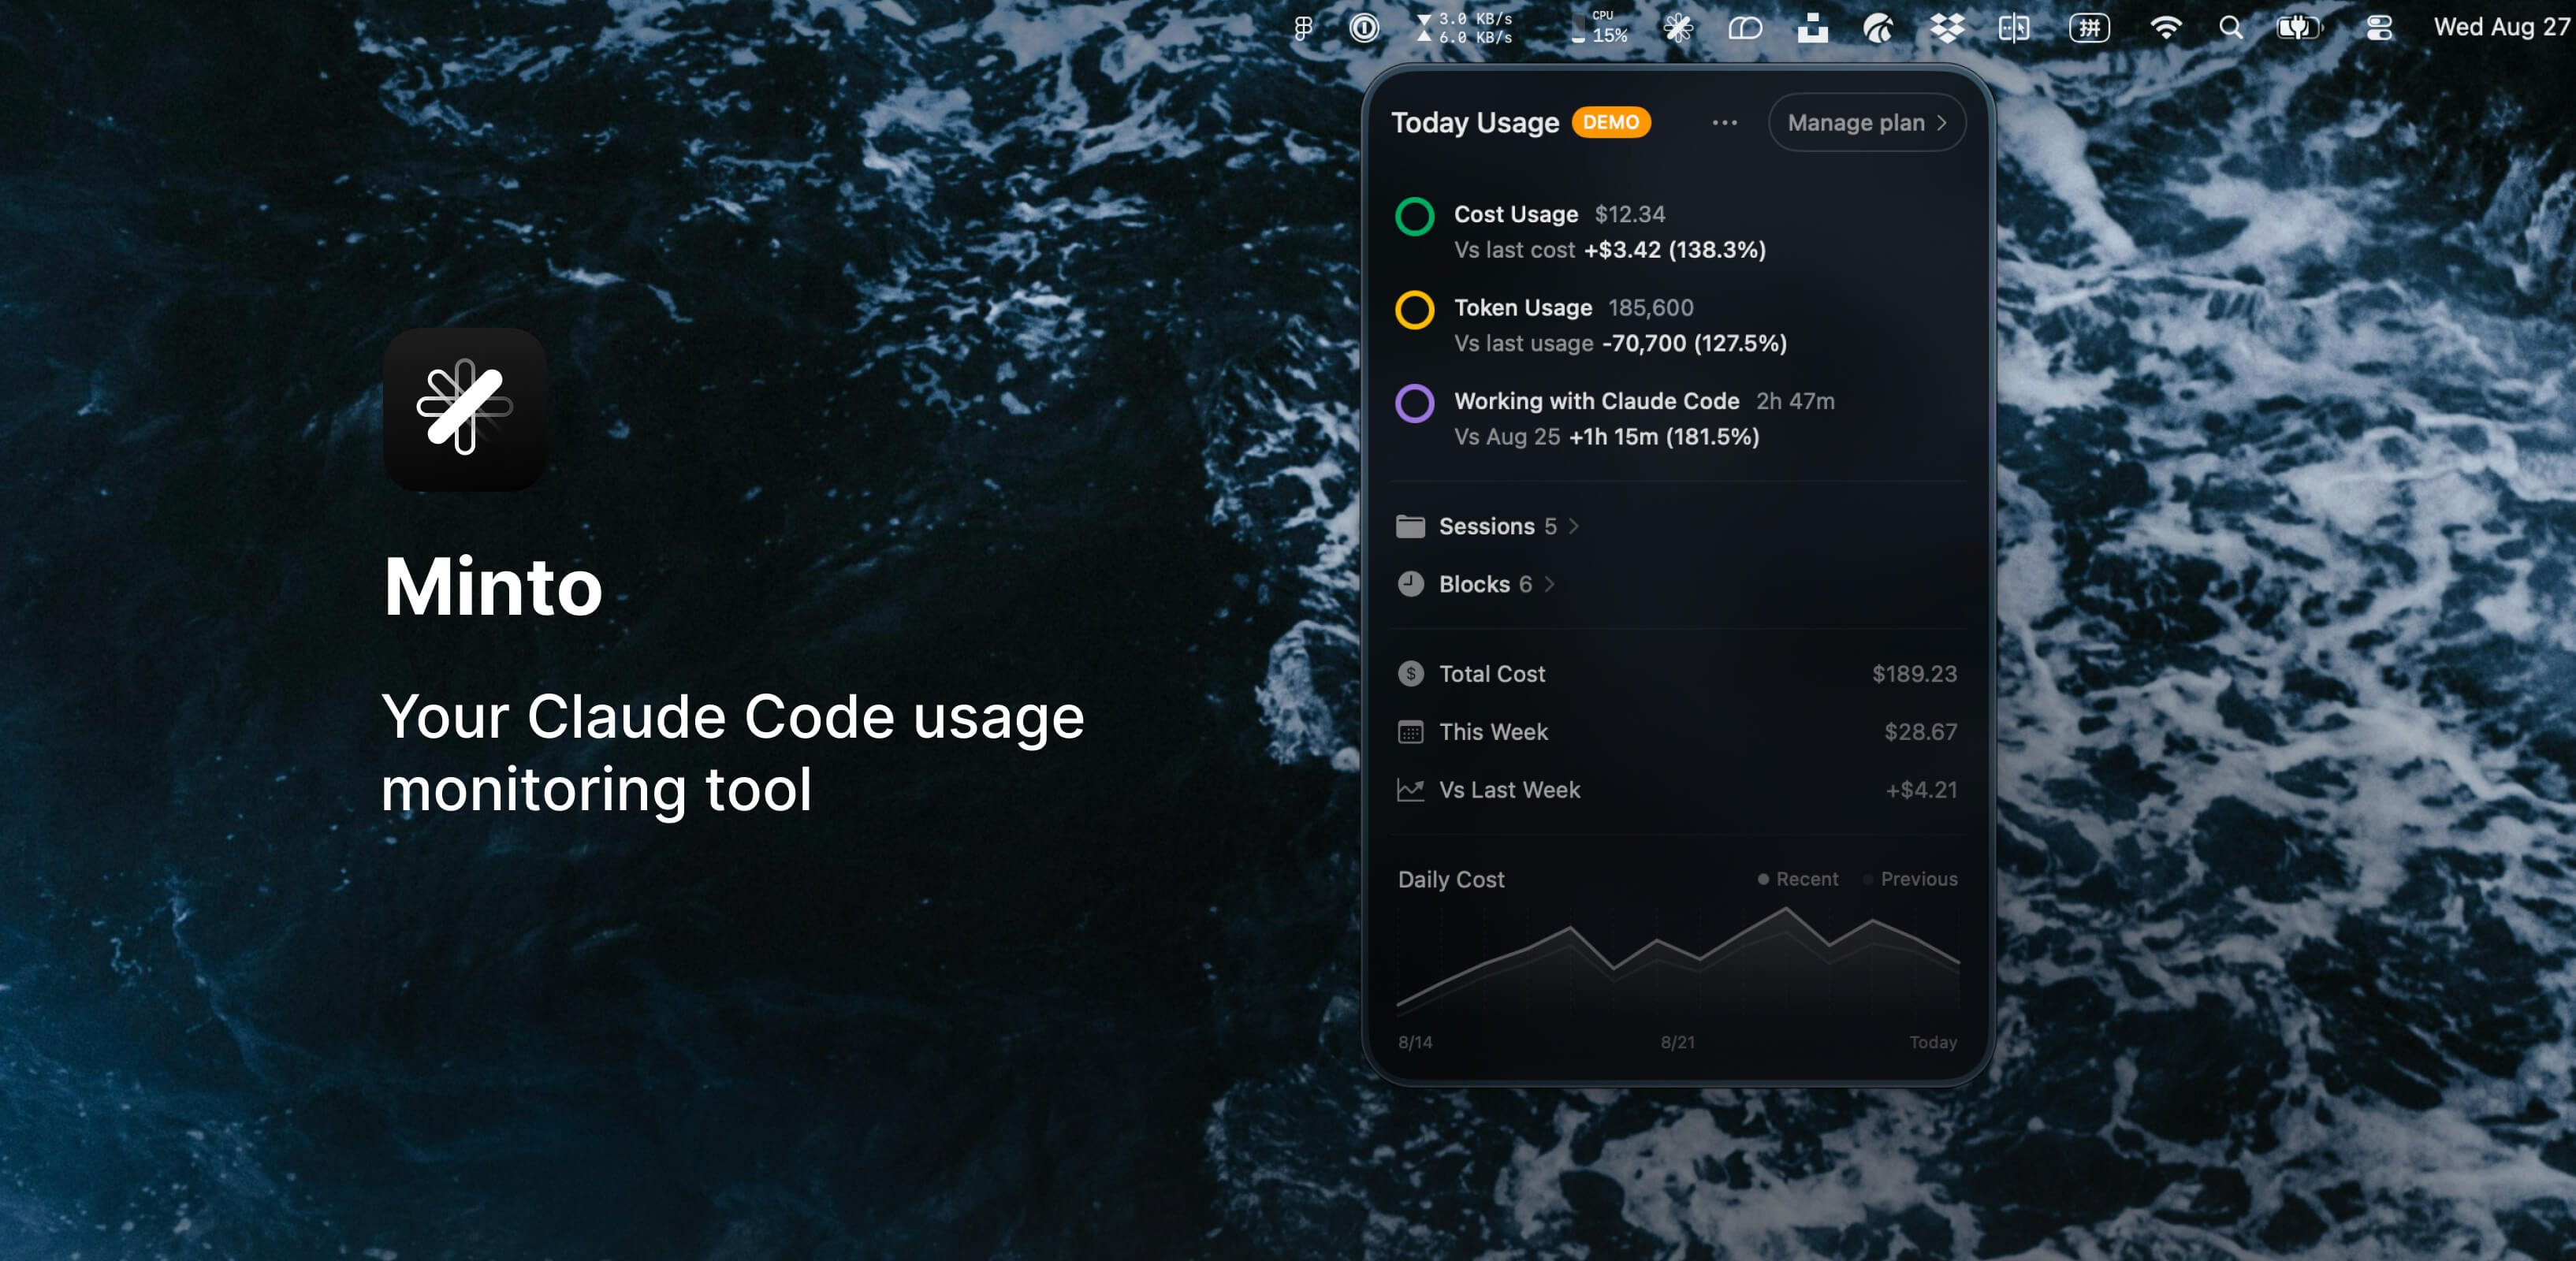Expand the Sessions chevron
Image resolution: width=2576 pixels, height=1261 pixels.
1574,526
